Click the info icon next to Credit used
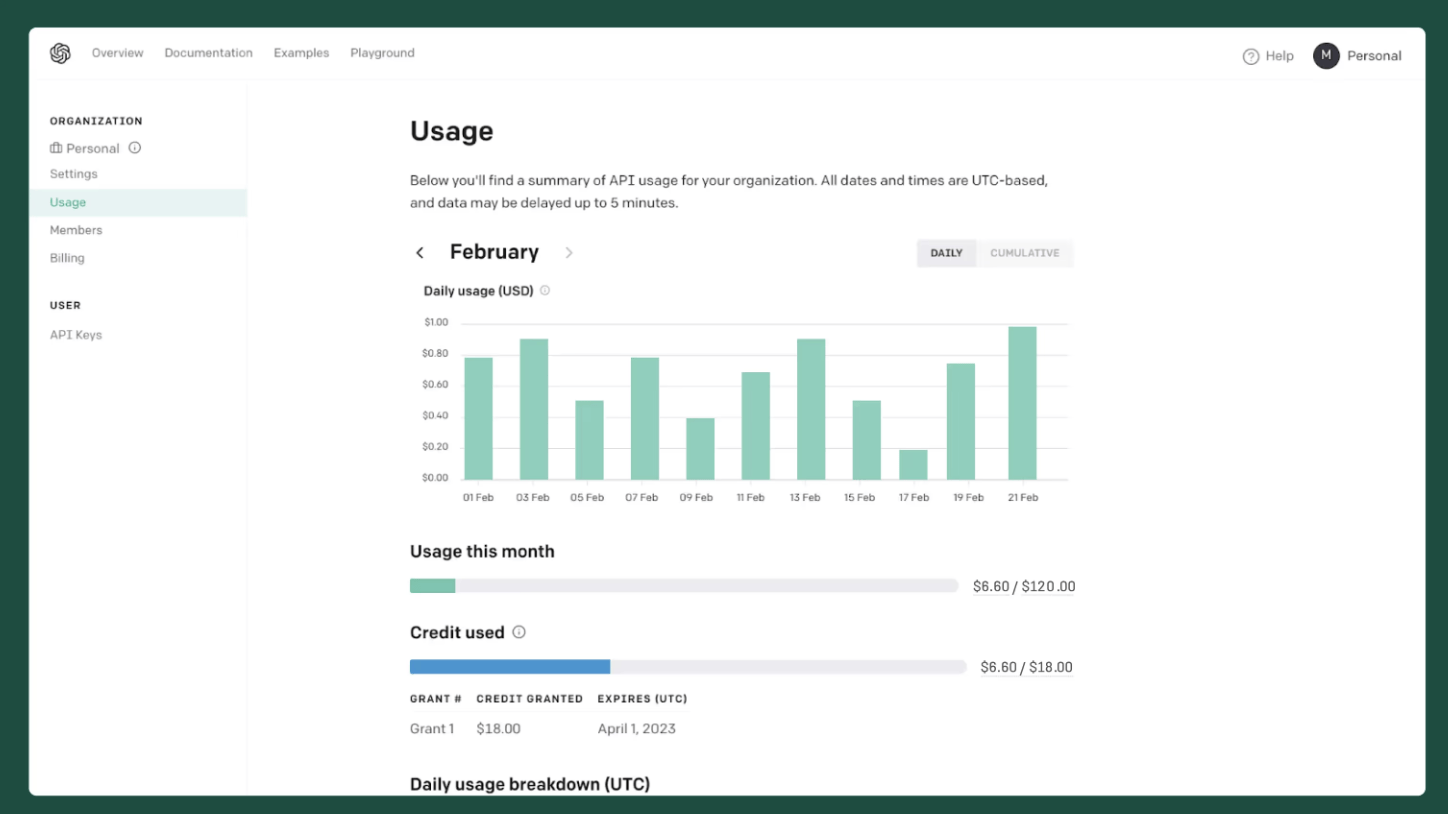Screen dimensions: 1448x814 pos(519,632)
